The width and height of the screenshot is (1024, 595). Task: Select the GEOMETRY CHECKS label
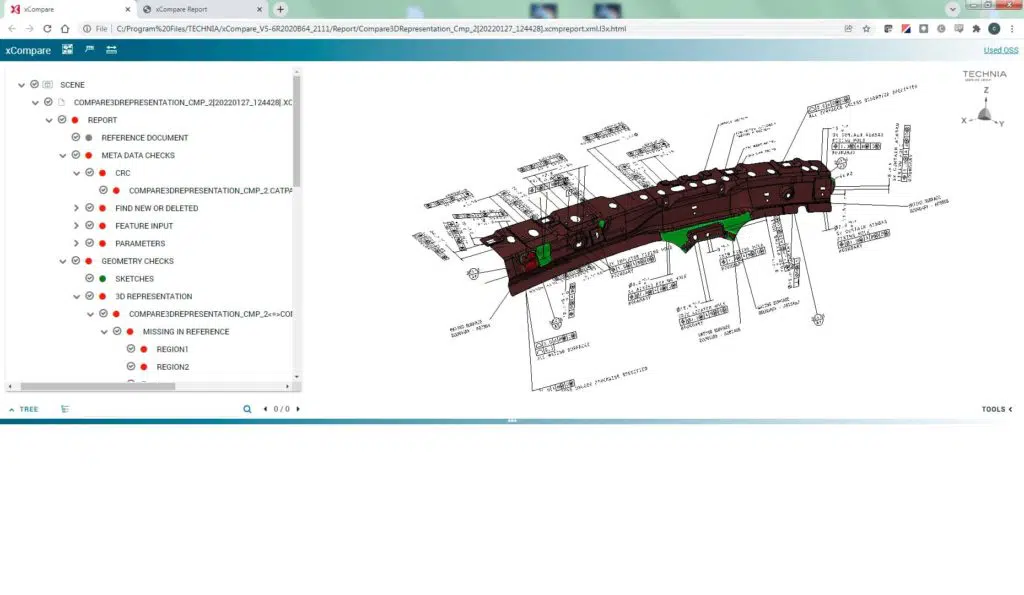(137, 261)
